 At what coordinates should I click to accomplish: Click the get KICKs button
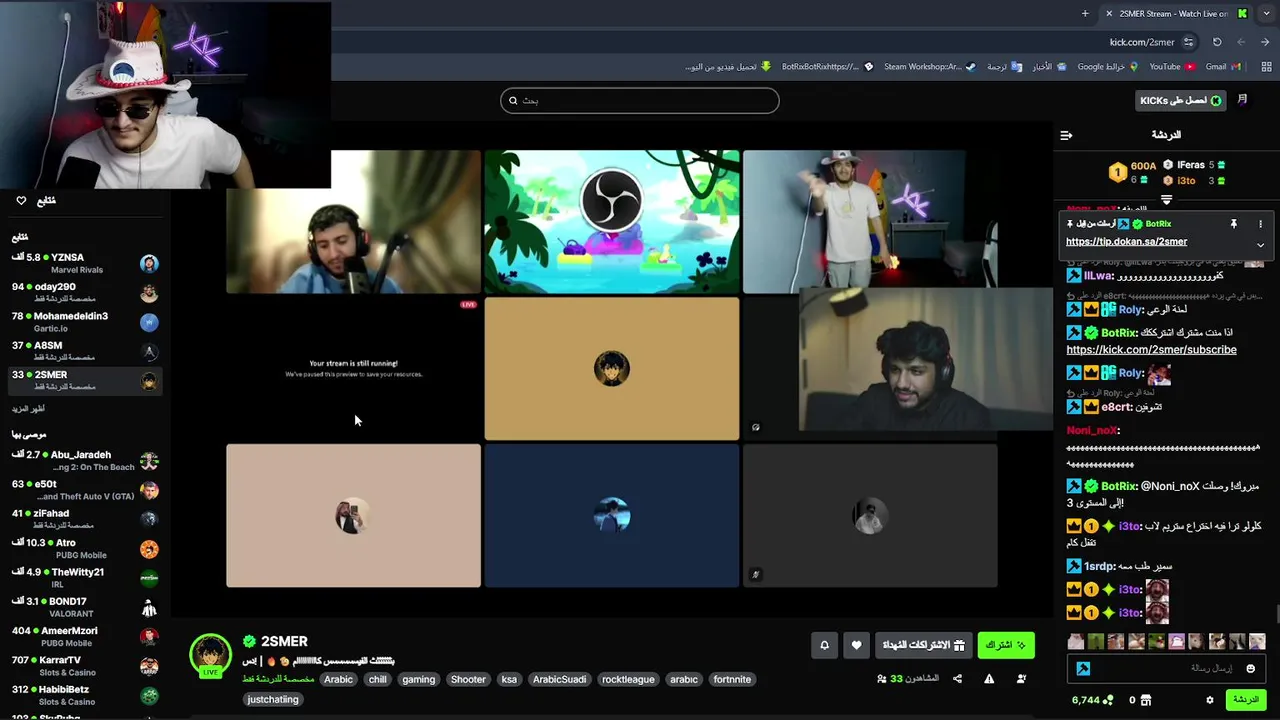coord(1182,100)
